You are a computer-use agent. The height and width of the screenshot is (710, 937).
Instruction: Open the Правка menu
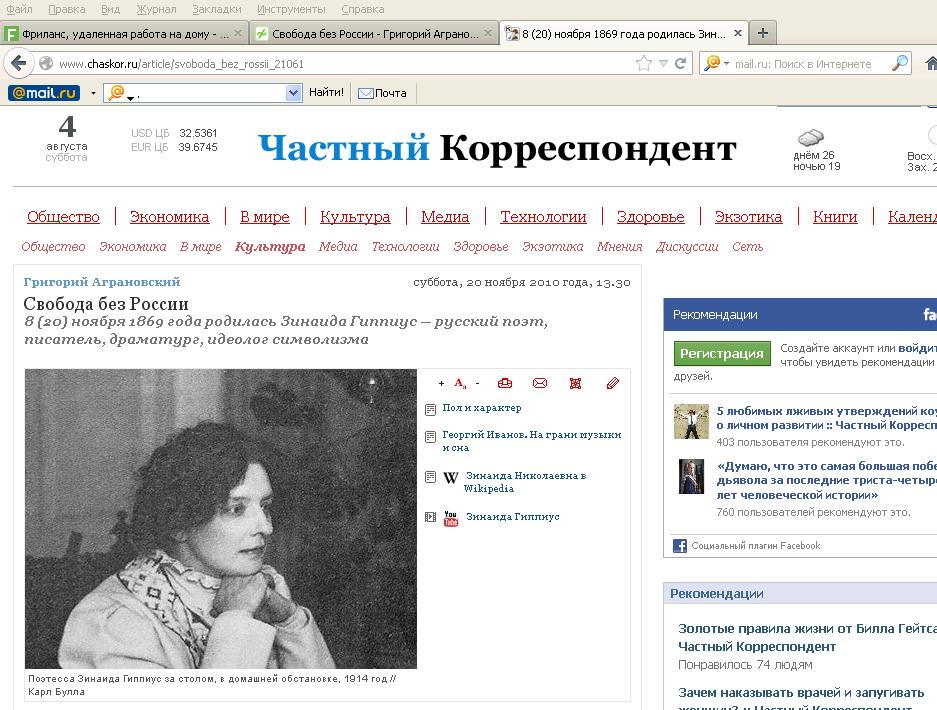click(x=66, y=10)
